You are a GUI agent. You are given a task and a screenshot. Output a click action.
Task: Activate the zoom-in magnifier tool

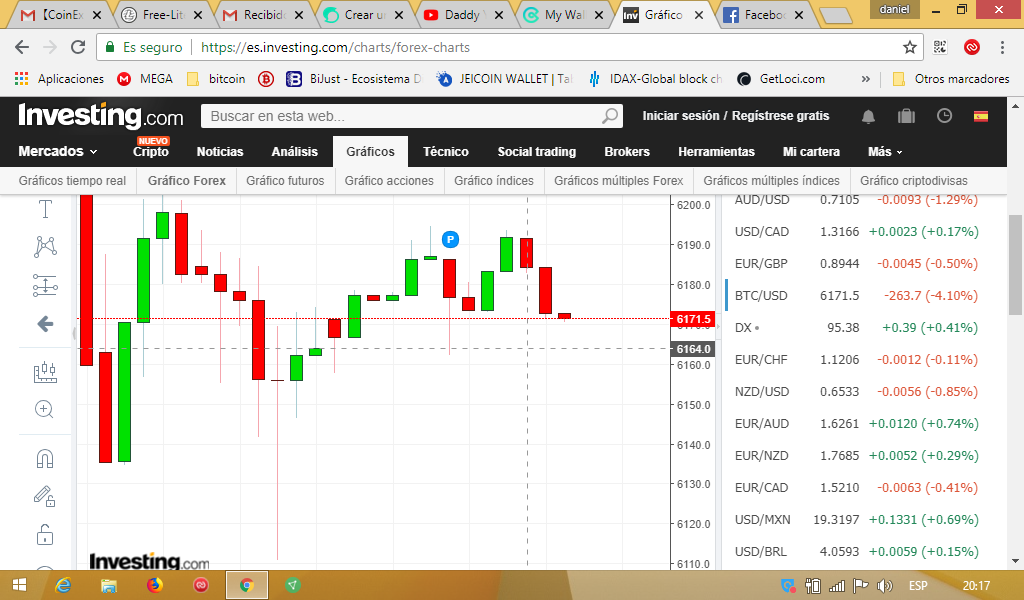coord(44,409)
